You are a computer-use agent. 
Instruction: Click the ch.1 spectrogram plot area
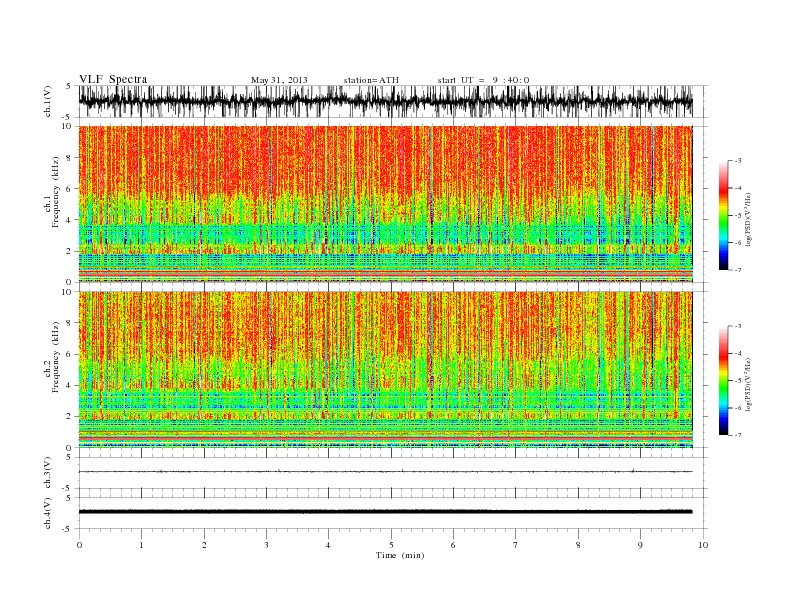385,204
